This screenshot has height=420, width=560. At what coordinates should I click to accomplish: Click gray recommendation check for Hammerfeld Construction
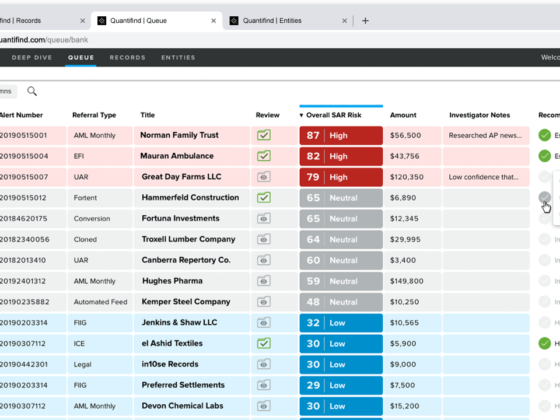pyautogui.click(x=545, y=197)
